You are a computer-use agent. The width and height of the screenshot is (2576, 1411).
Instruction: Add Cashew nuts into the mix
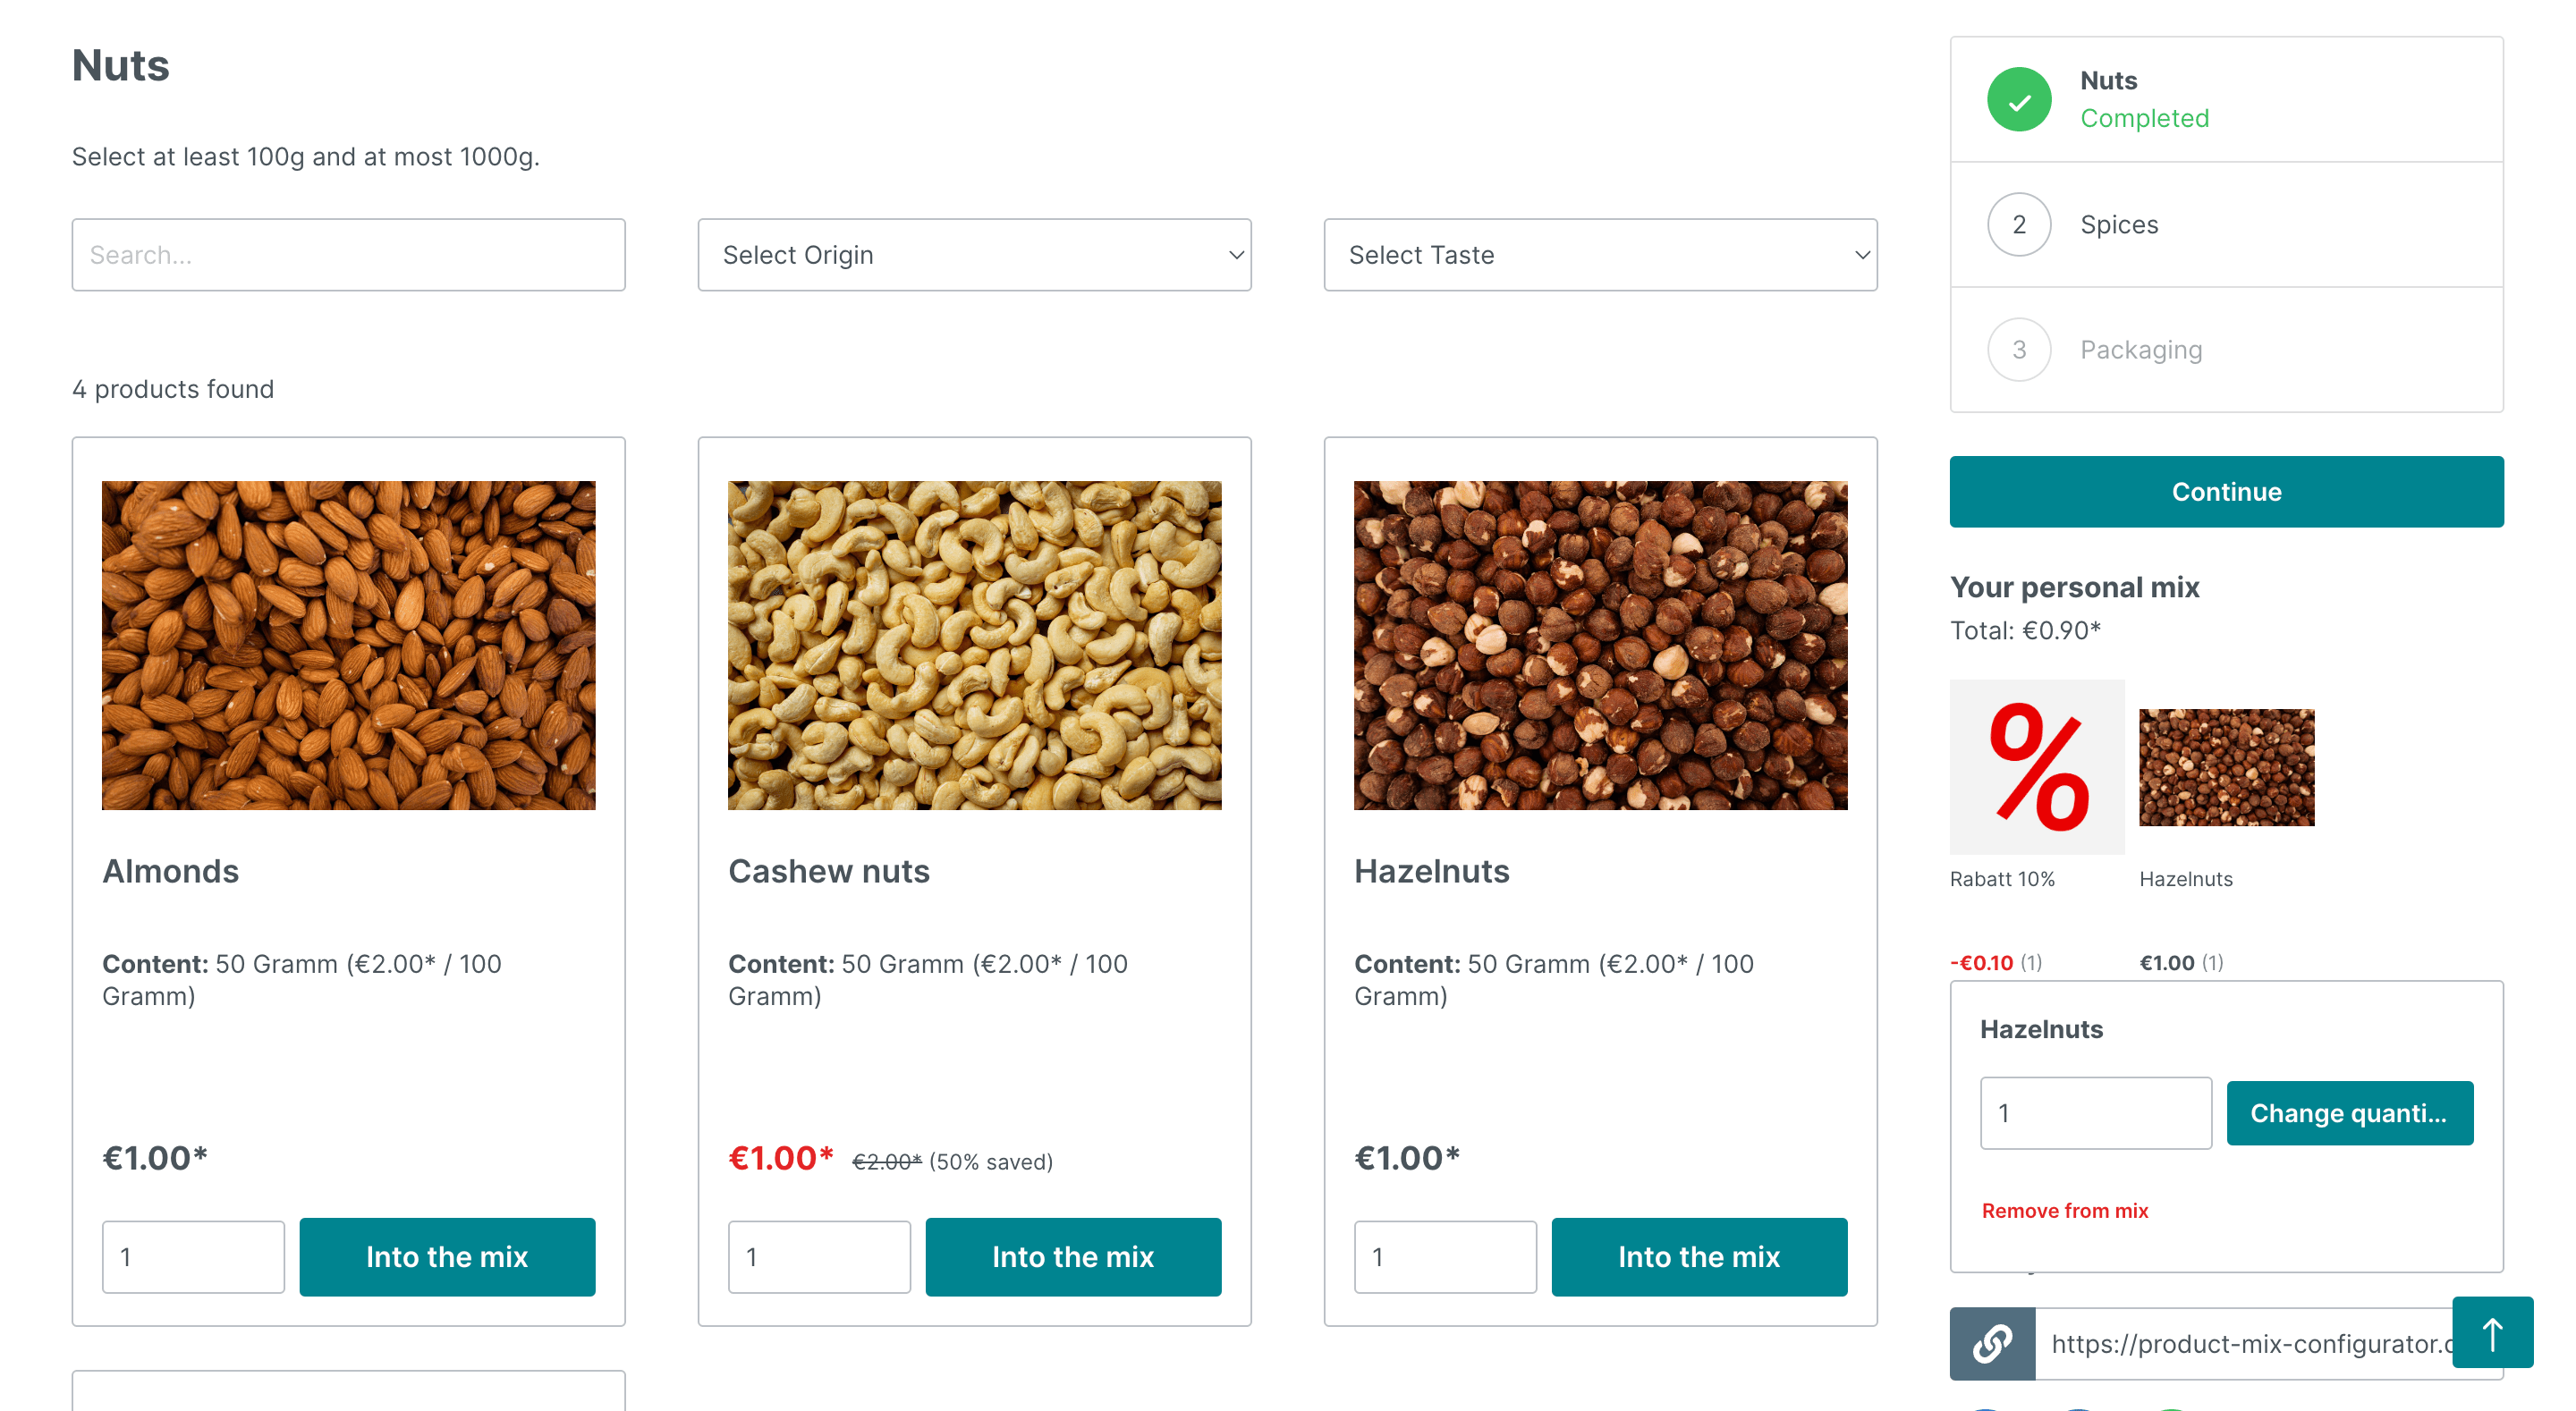pyautogui.click(x=1072, y=1256)
